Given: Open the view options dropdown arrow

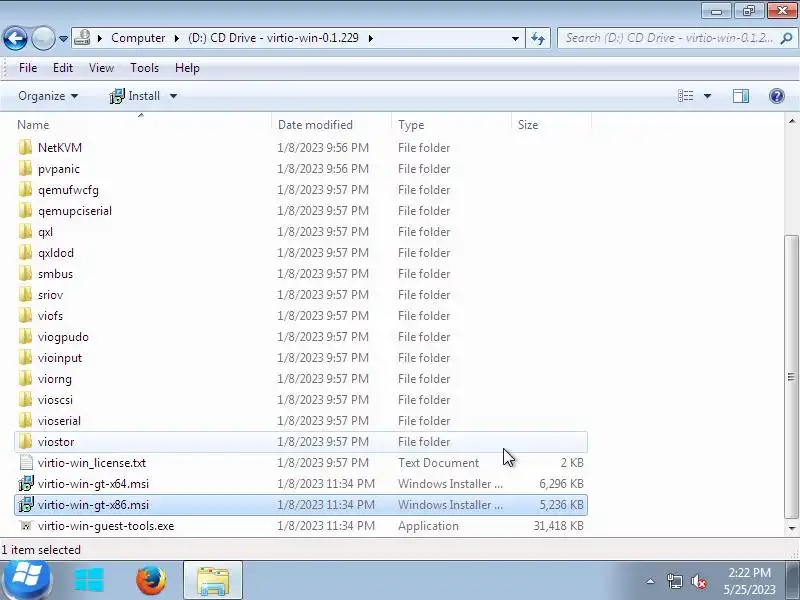Looking at the screenshot, I should pyautogui.click(x=707, y=96).
